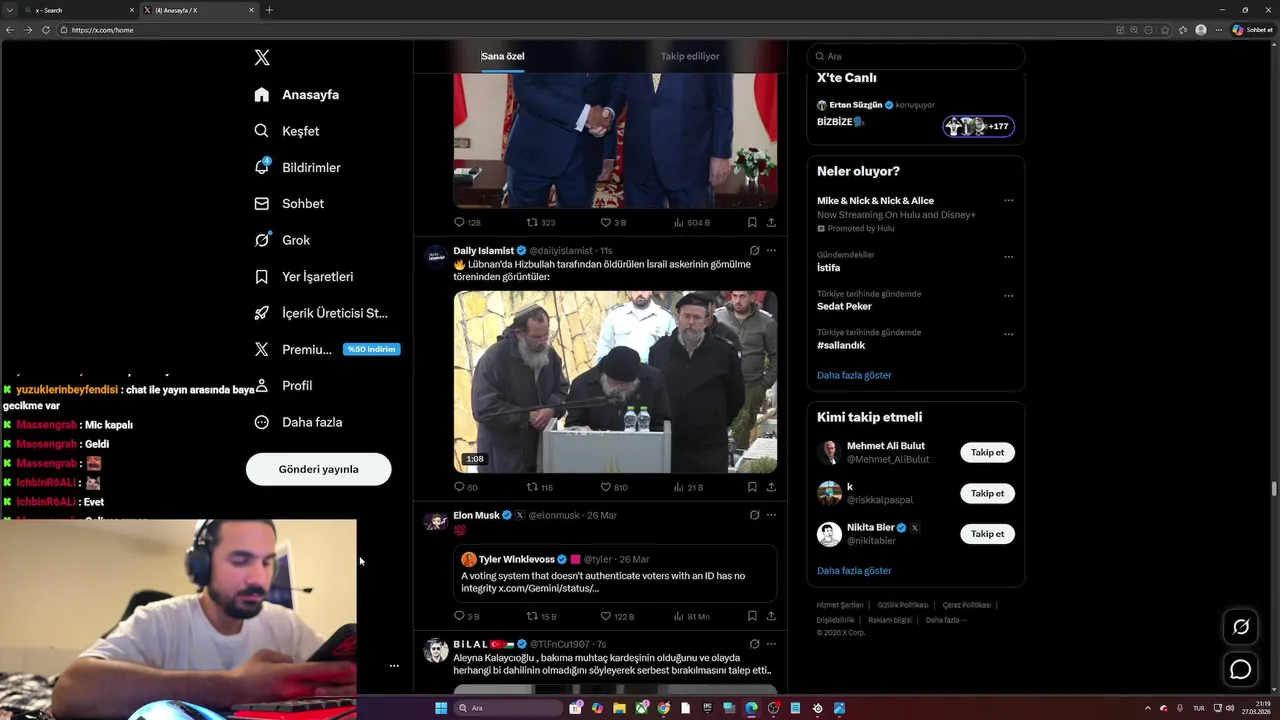Click the Ara search field on X
1280x720 pixels.
pyautogui.click(x=915, y=57)
